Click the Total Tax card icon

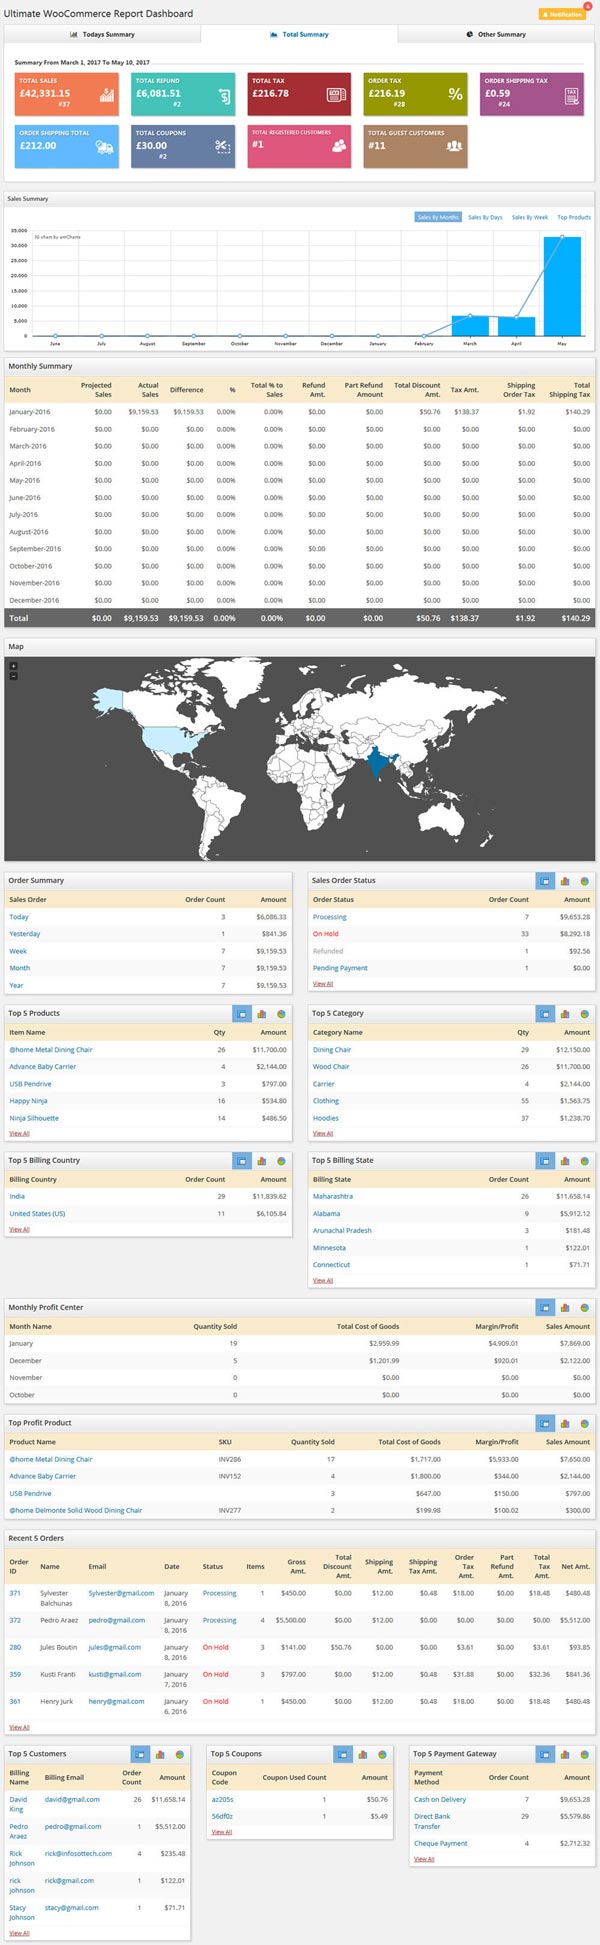click(337, 95)
